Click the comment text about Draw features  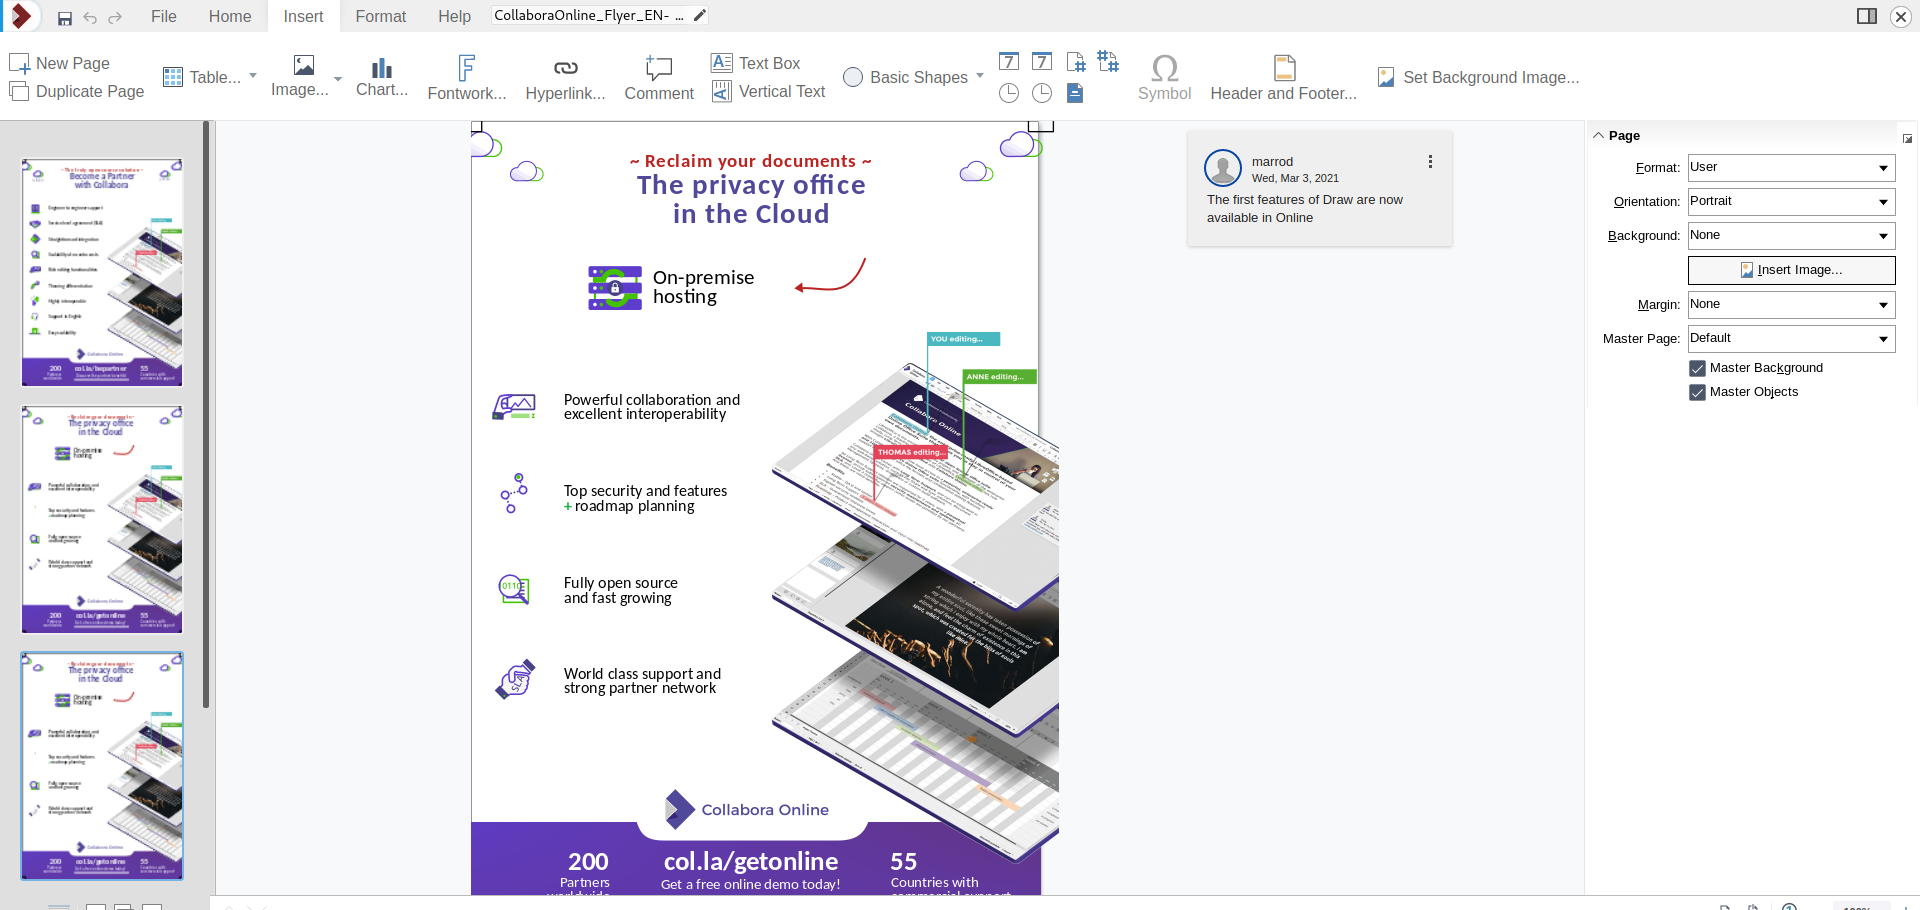click(1305, 208)
